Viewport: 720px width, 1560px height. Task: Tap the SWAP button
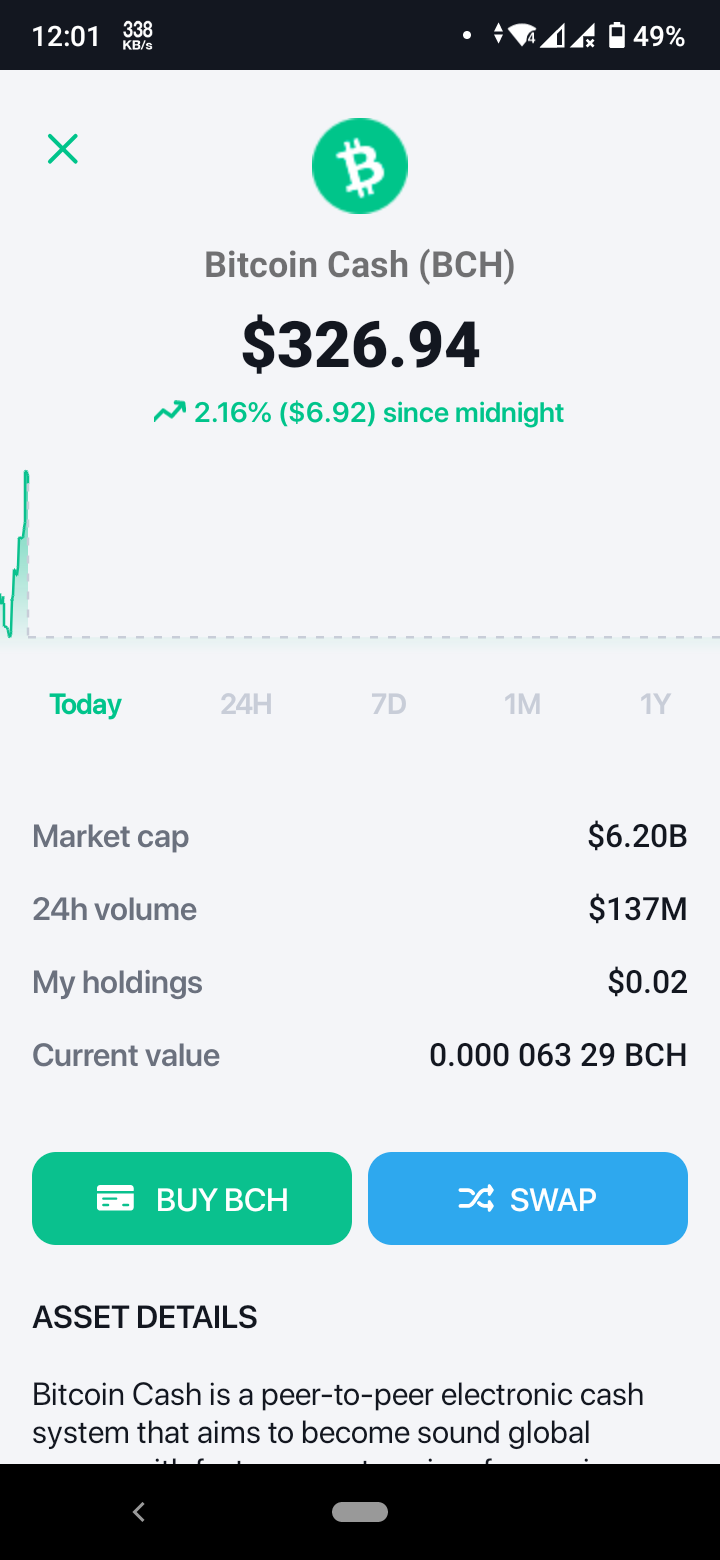click(528, 1198)
